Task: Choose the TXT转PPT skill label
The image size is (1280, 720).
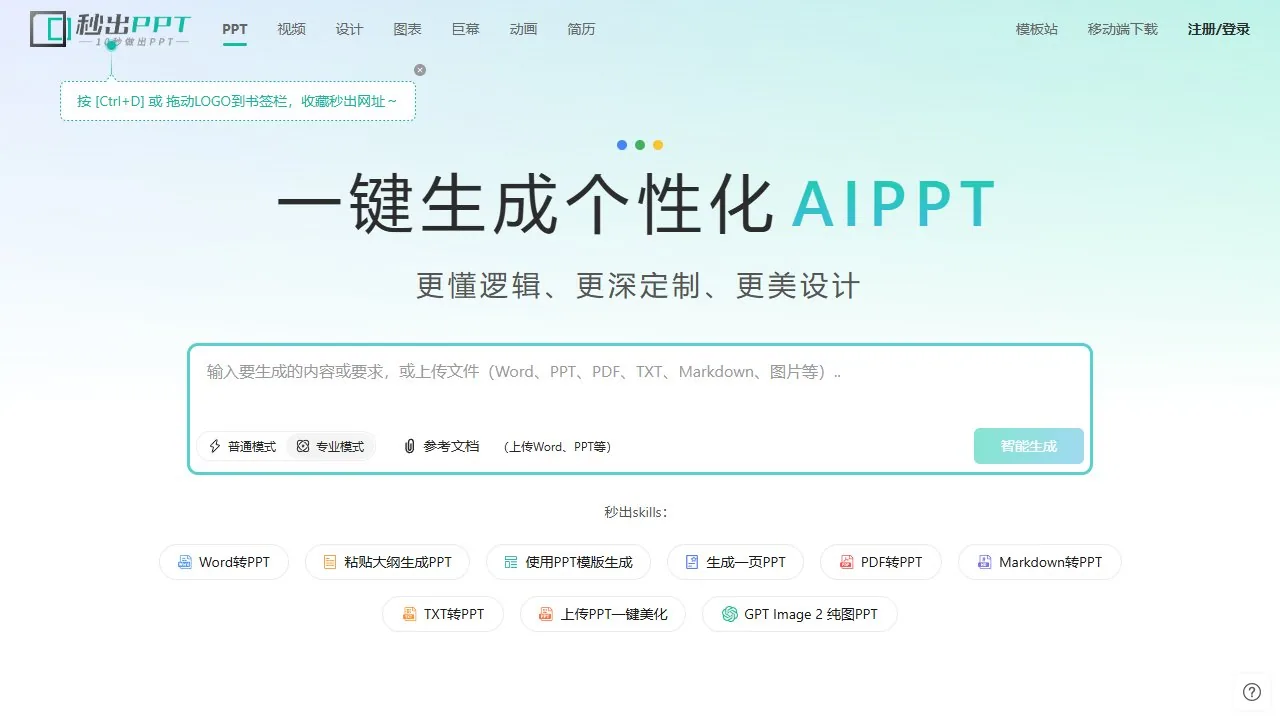Action: coord(454,614)
